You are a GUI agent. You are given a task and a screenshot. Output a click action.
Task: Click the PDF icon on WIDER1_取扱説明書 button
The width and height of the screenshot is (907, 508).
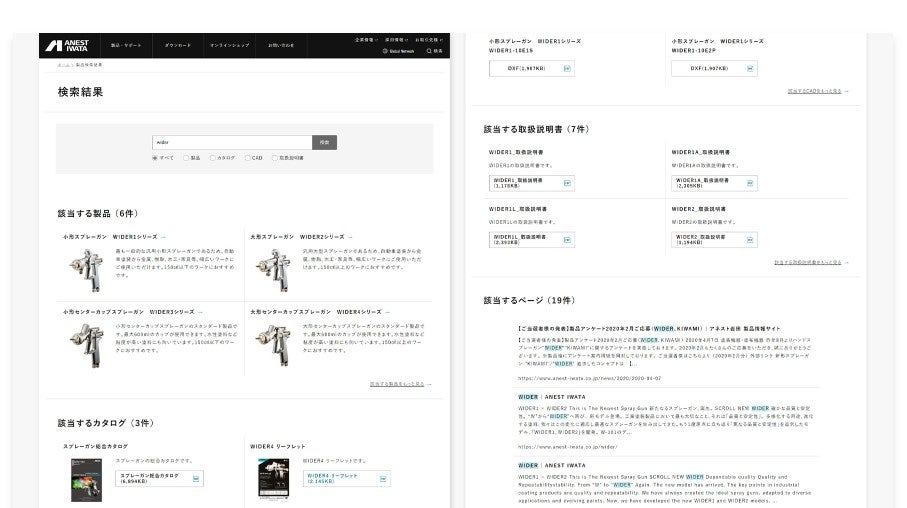pos(567,183)
